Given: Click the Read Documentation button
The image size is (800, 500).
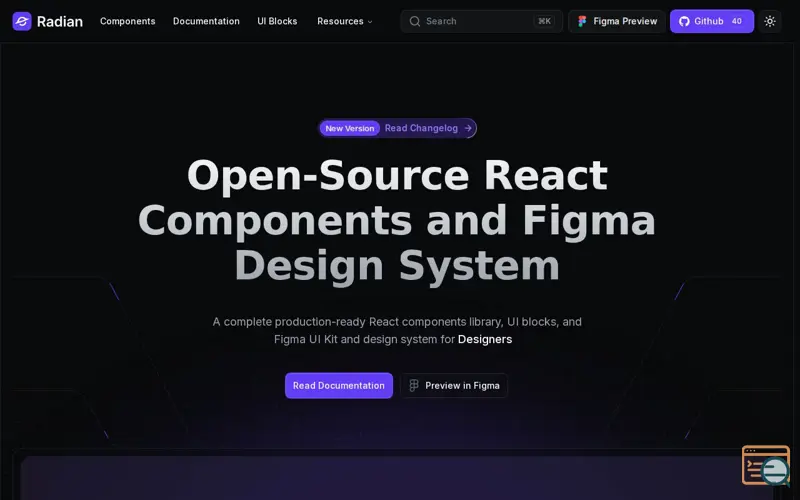Looking at the screenshot, I should pyautogui.click(x=339, y=386).
